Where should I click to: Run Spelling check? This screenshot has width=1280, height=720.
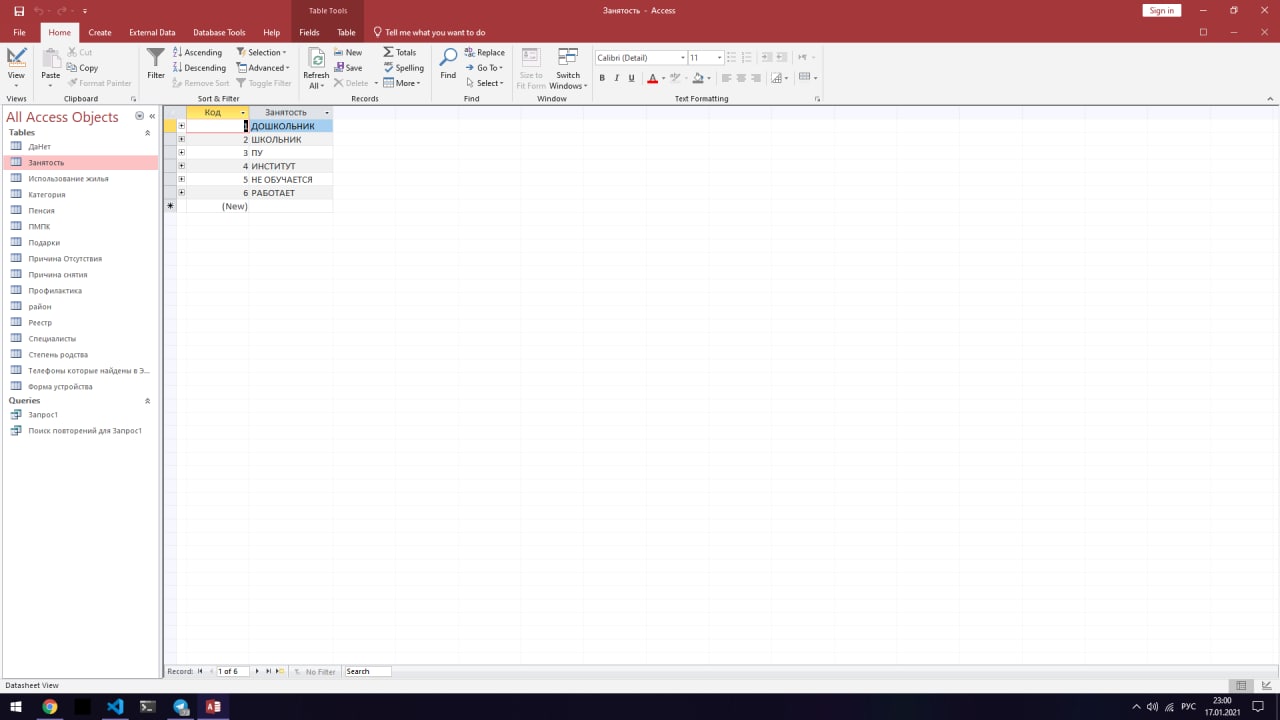pyautogui.click(x=404, y=68)
